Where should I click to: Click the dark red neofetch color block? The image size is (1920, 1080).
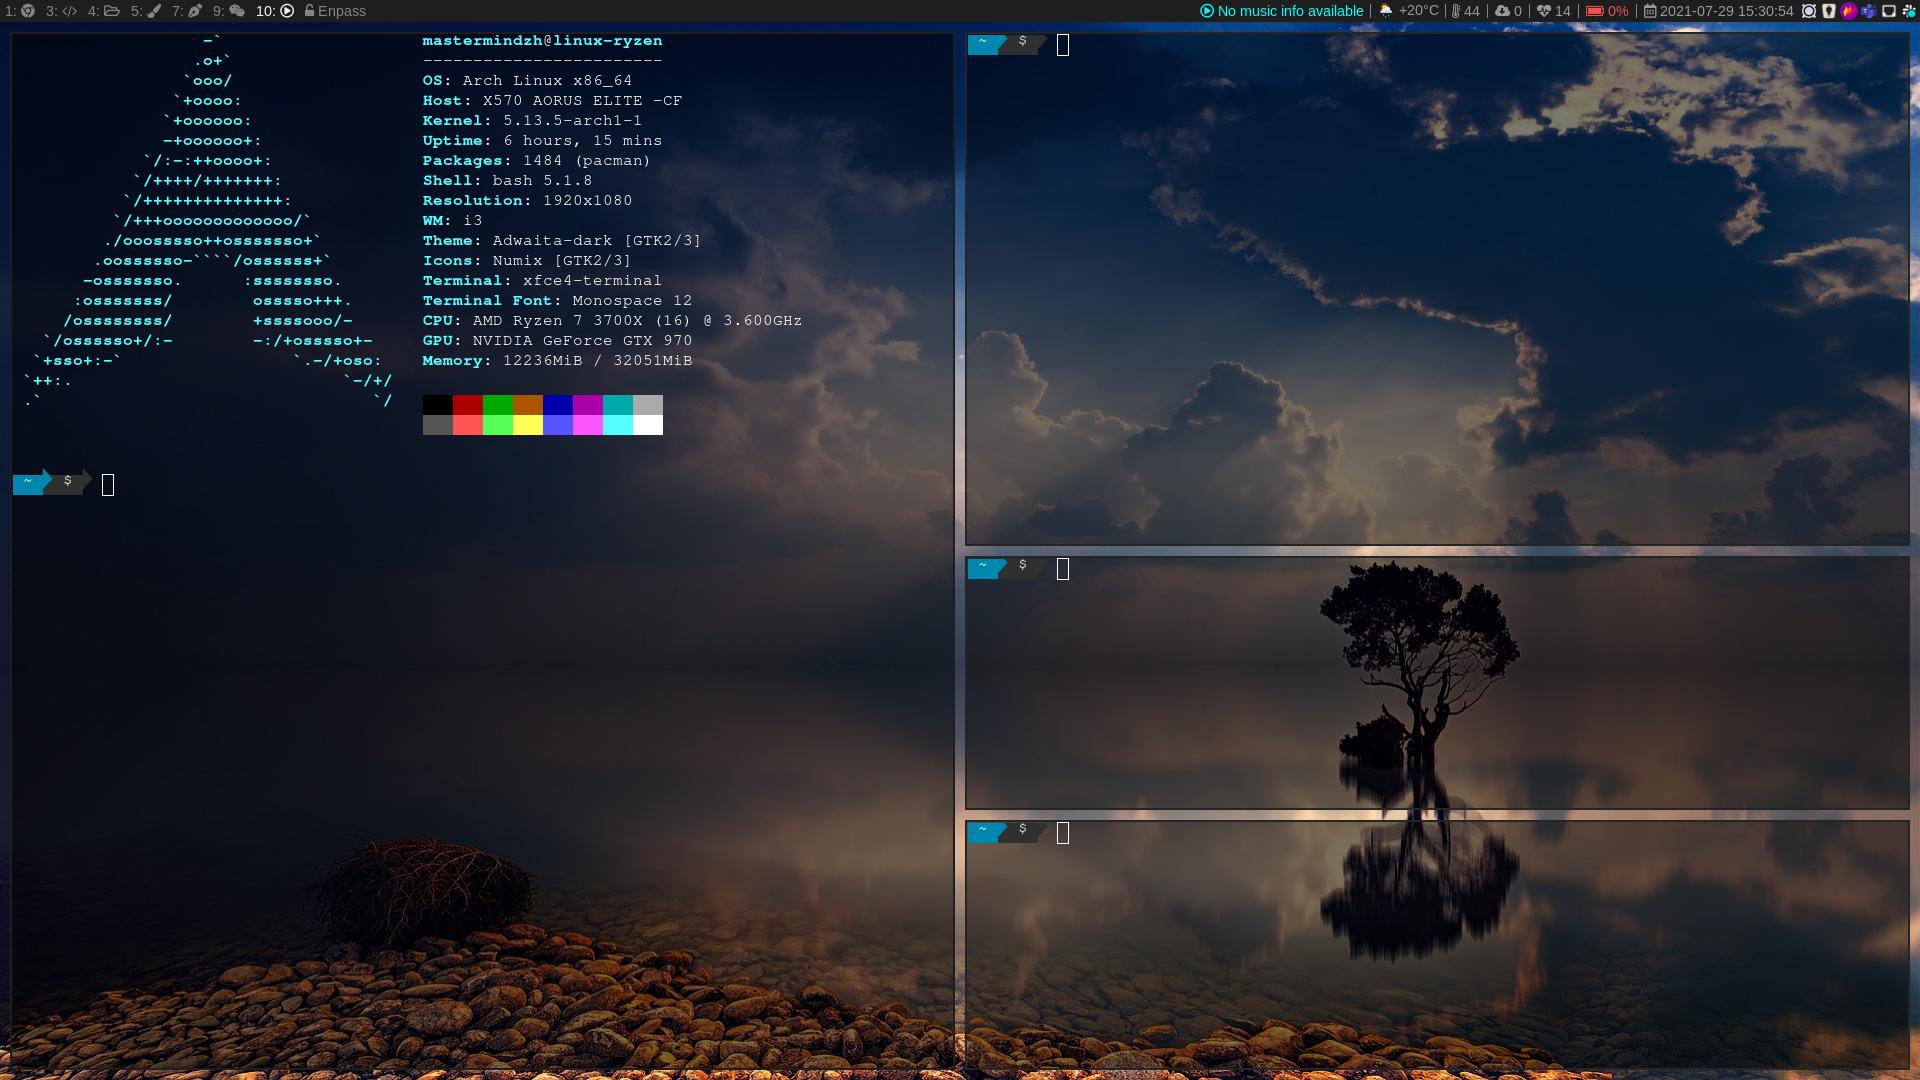tap(467, 405)
